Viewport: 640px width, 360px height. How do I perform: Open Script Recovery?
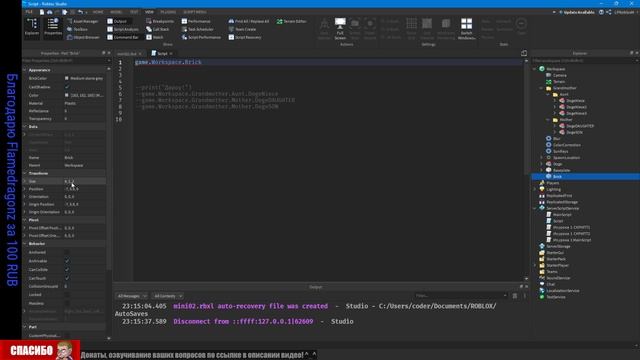click(245, 37)
